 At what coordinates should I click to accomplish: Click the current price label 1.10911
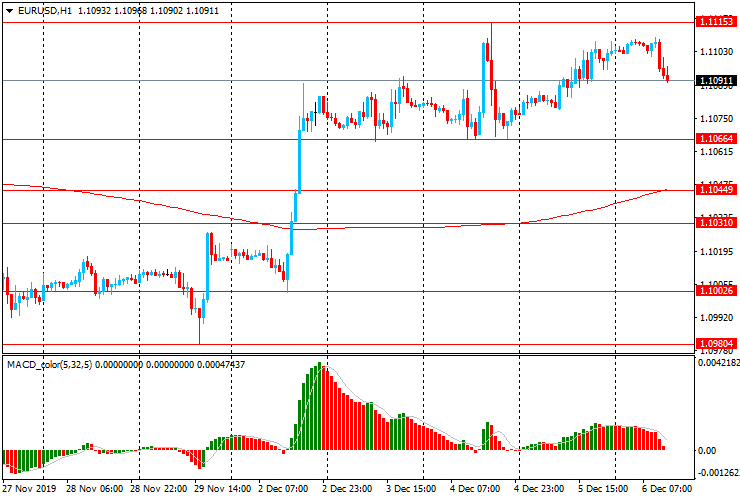tap(716, 80)
